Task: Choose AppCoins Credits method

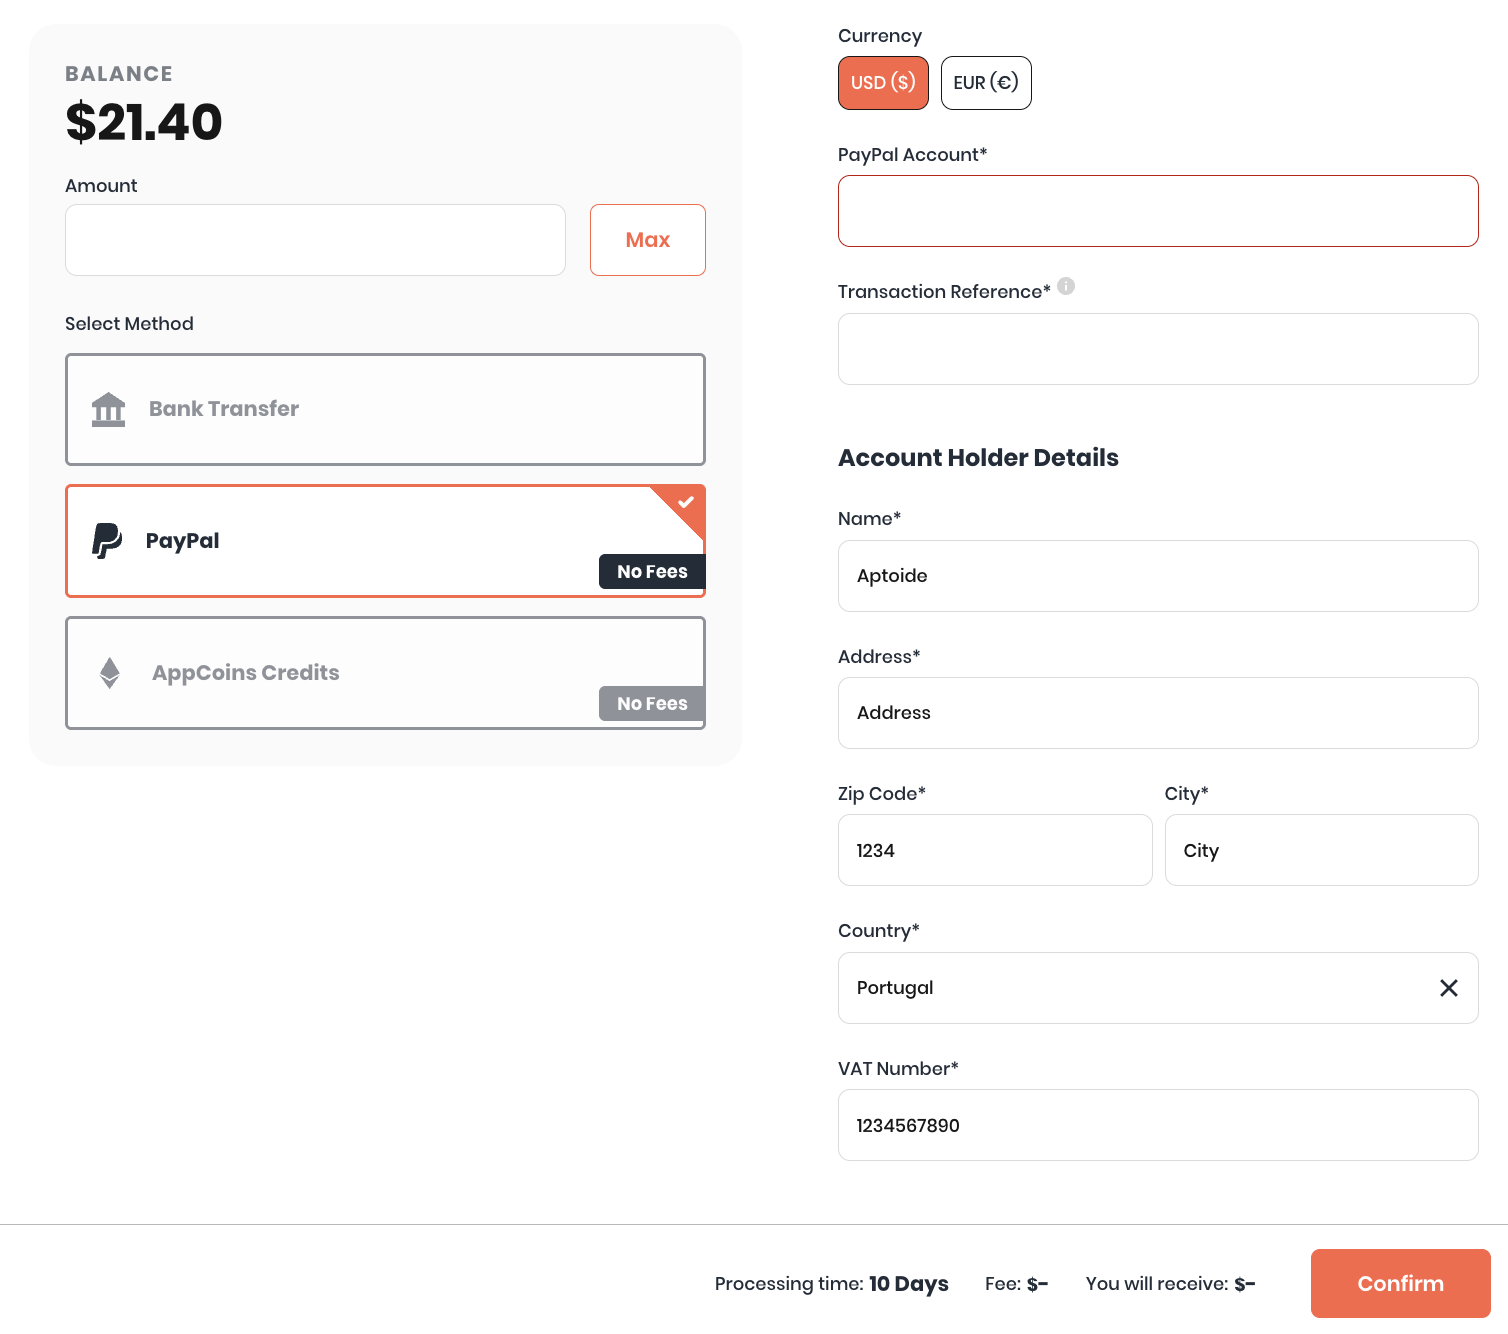Action: click(x=385, y=673)
